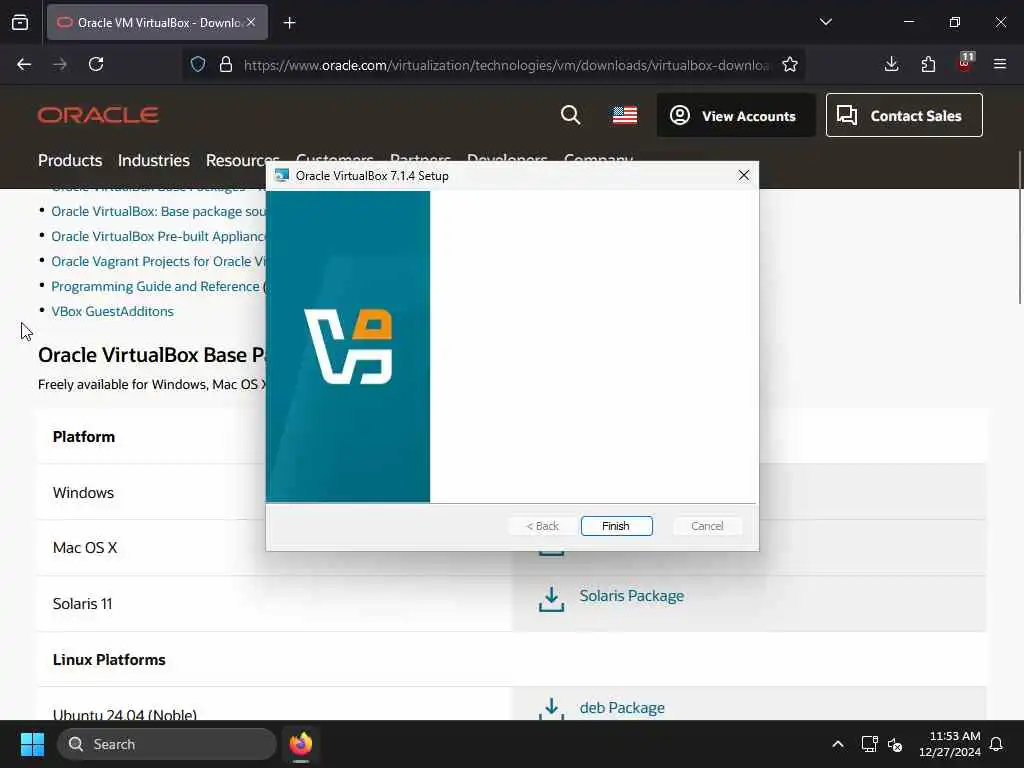Click setup dialog title bar icon
1024x768 pixels.
click(281, 175)
